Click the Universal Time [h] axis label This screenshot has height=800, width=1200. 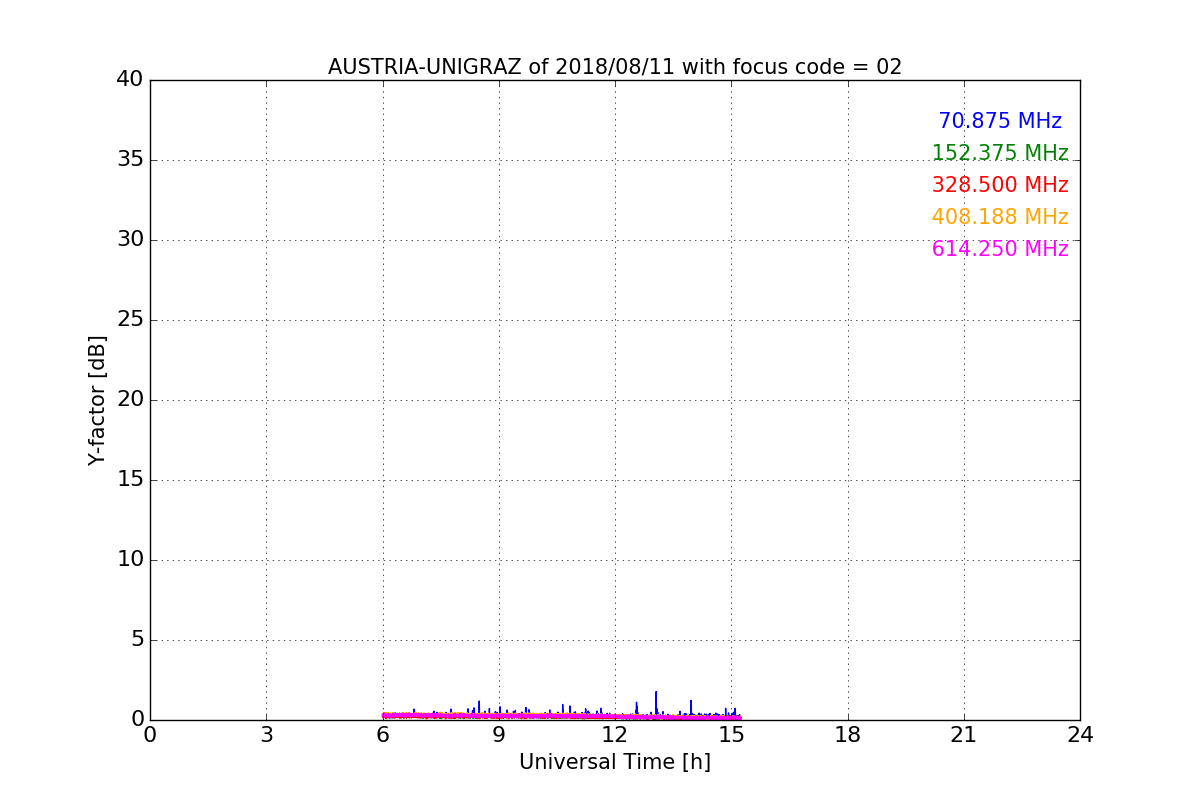point(615,762)
